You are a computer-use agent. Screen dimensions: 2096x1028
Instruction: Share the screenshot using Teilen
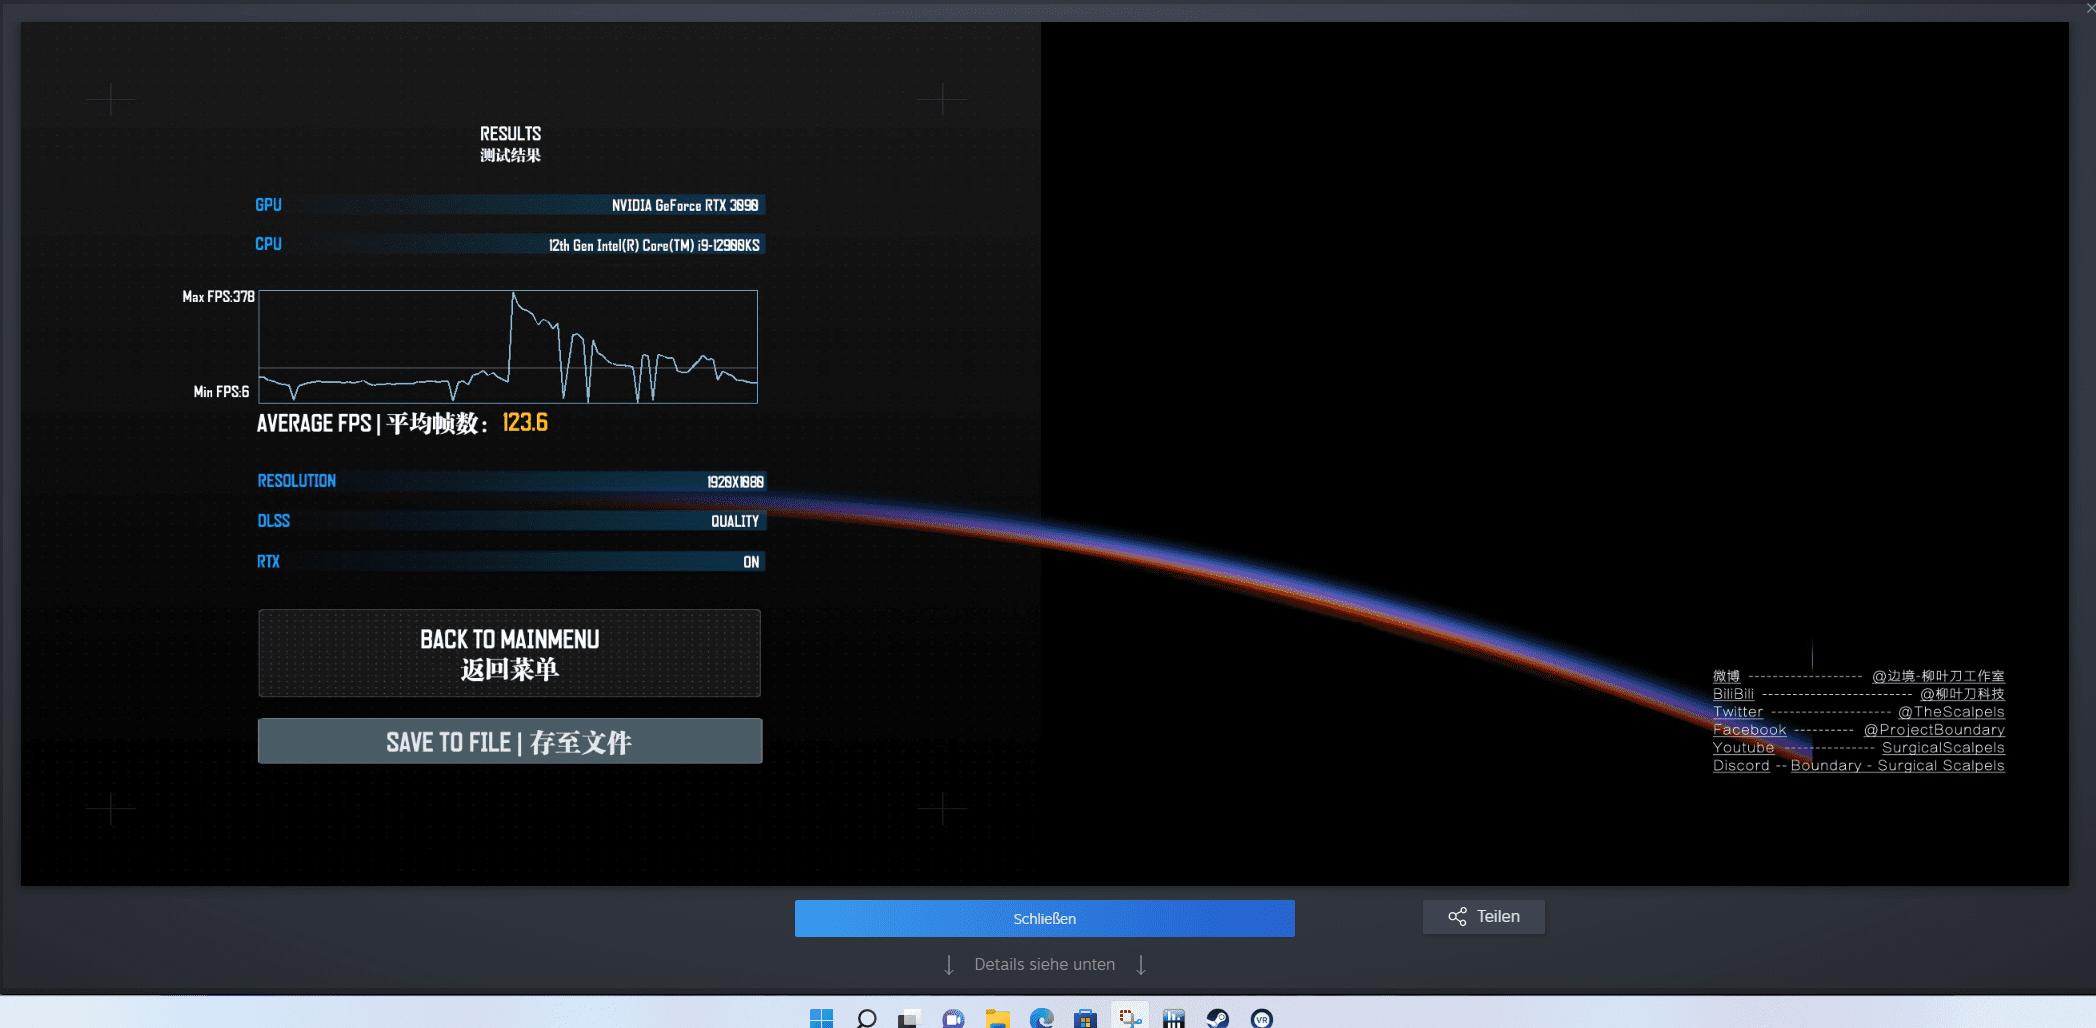pos(1484,917)
